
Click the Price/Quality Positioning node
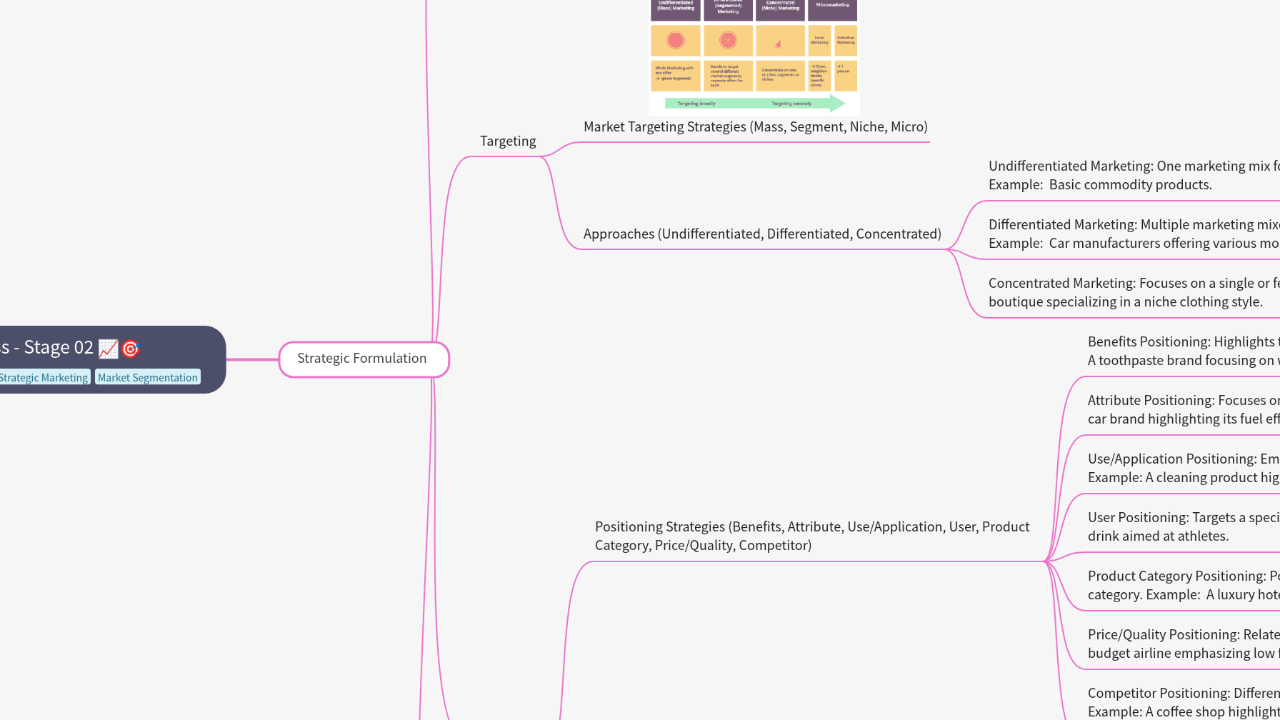(x=1184, y=643)
